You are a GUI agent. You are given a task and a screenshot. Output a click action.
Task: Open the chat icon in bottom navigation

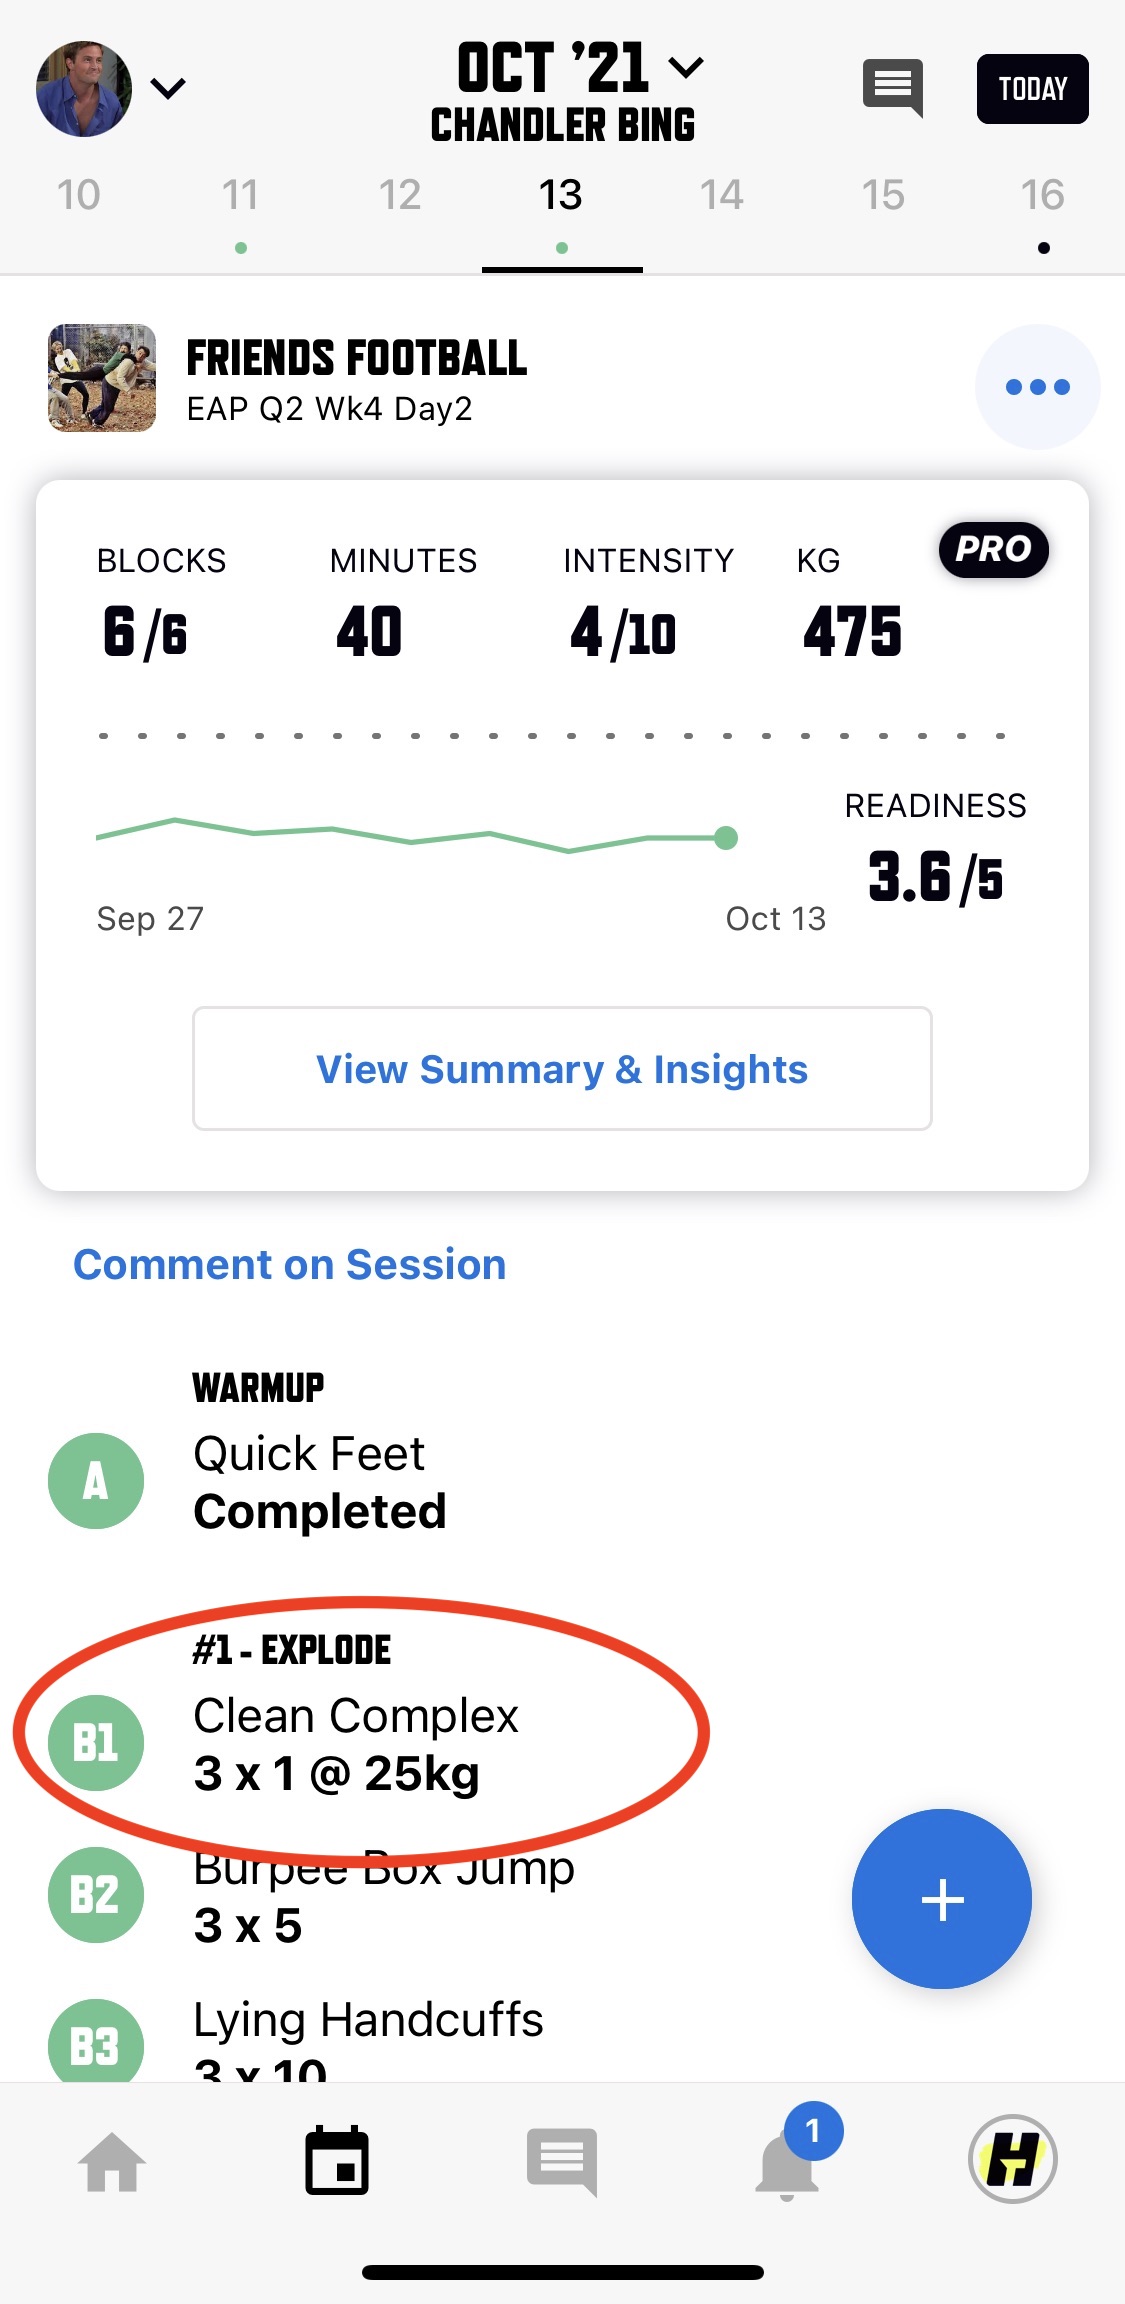pos(562,2162)
